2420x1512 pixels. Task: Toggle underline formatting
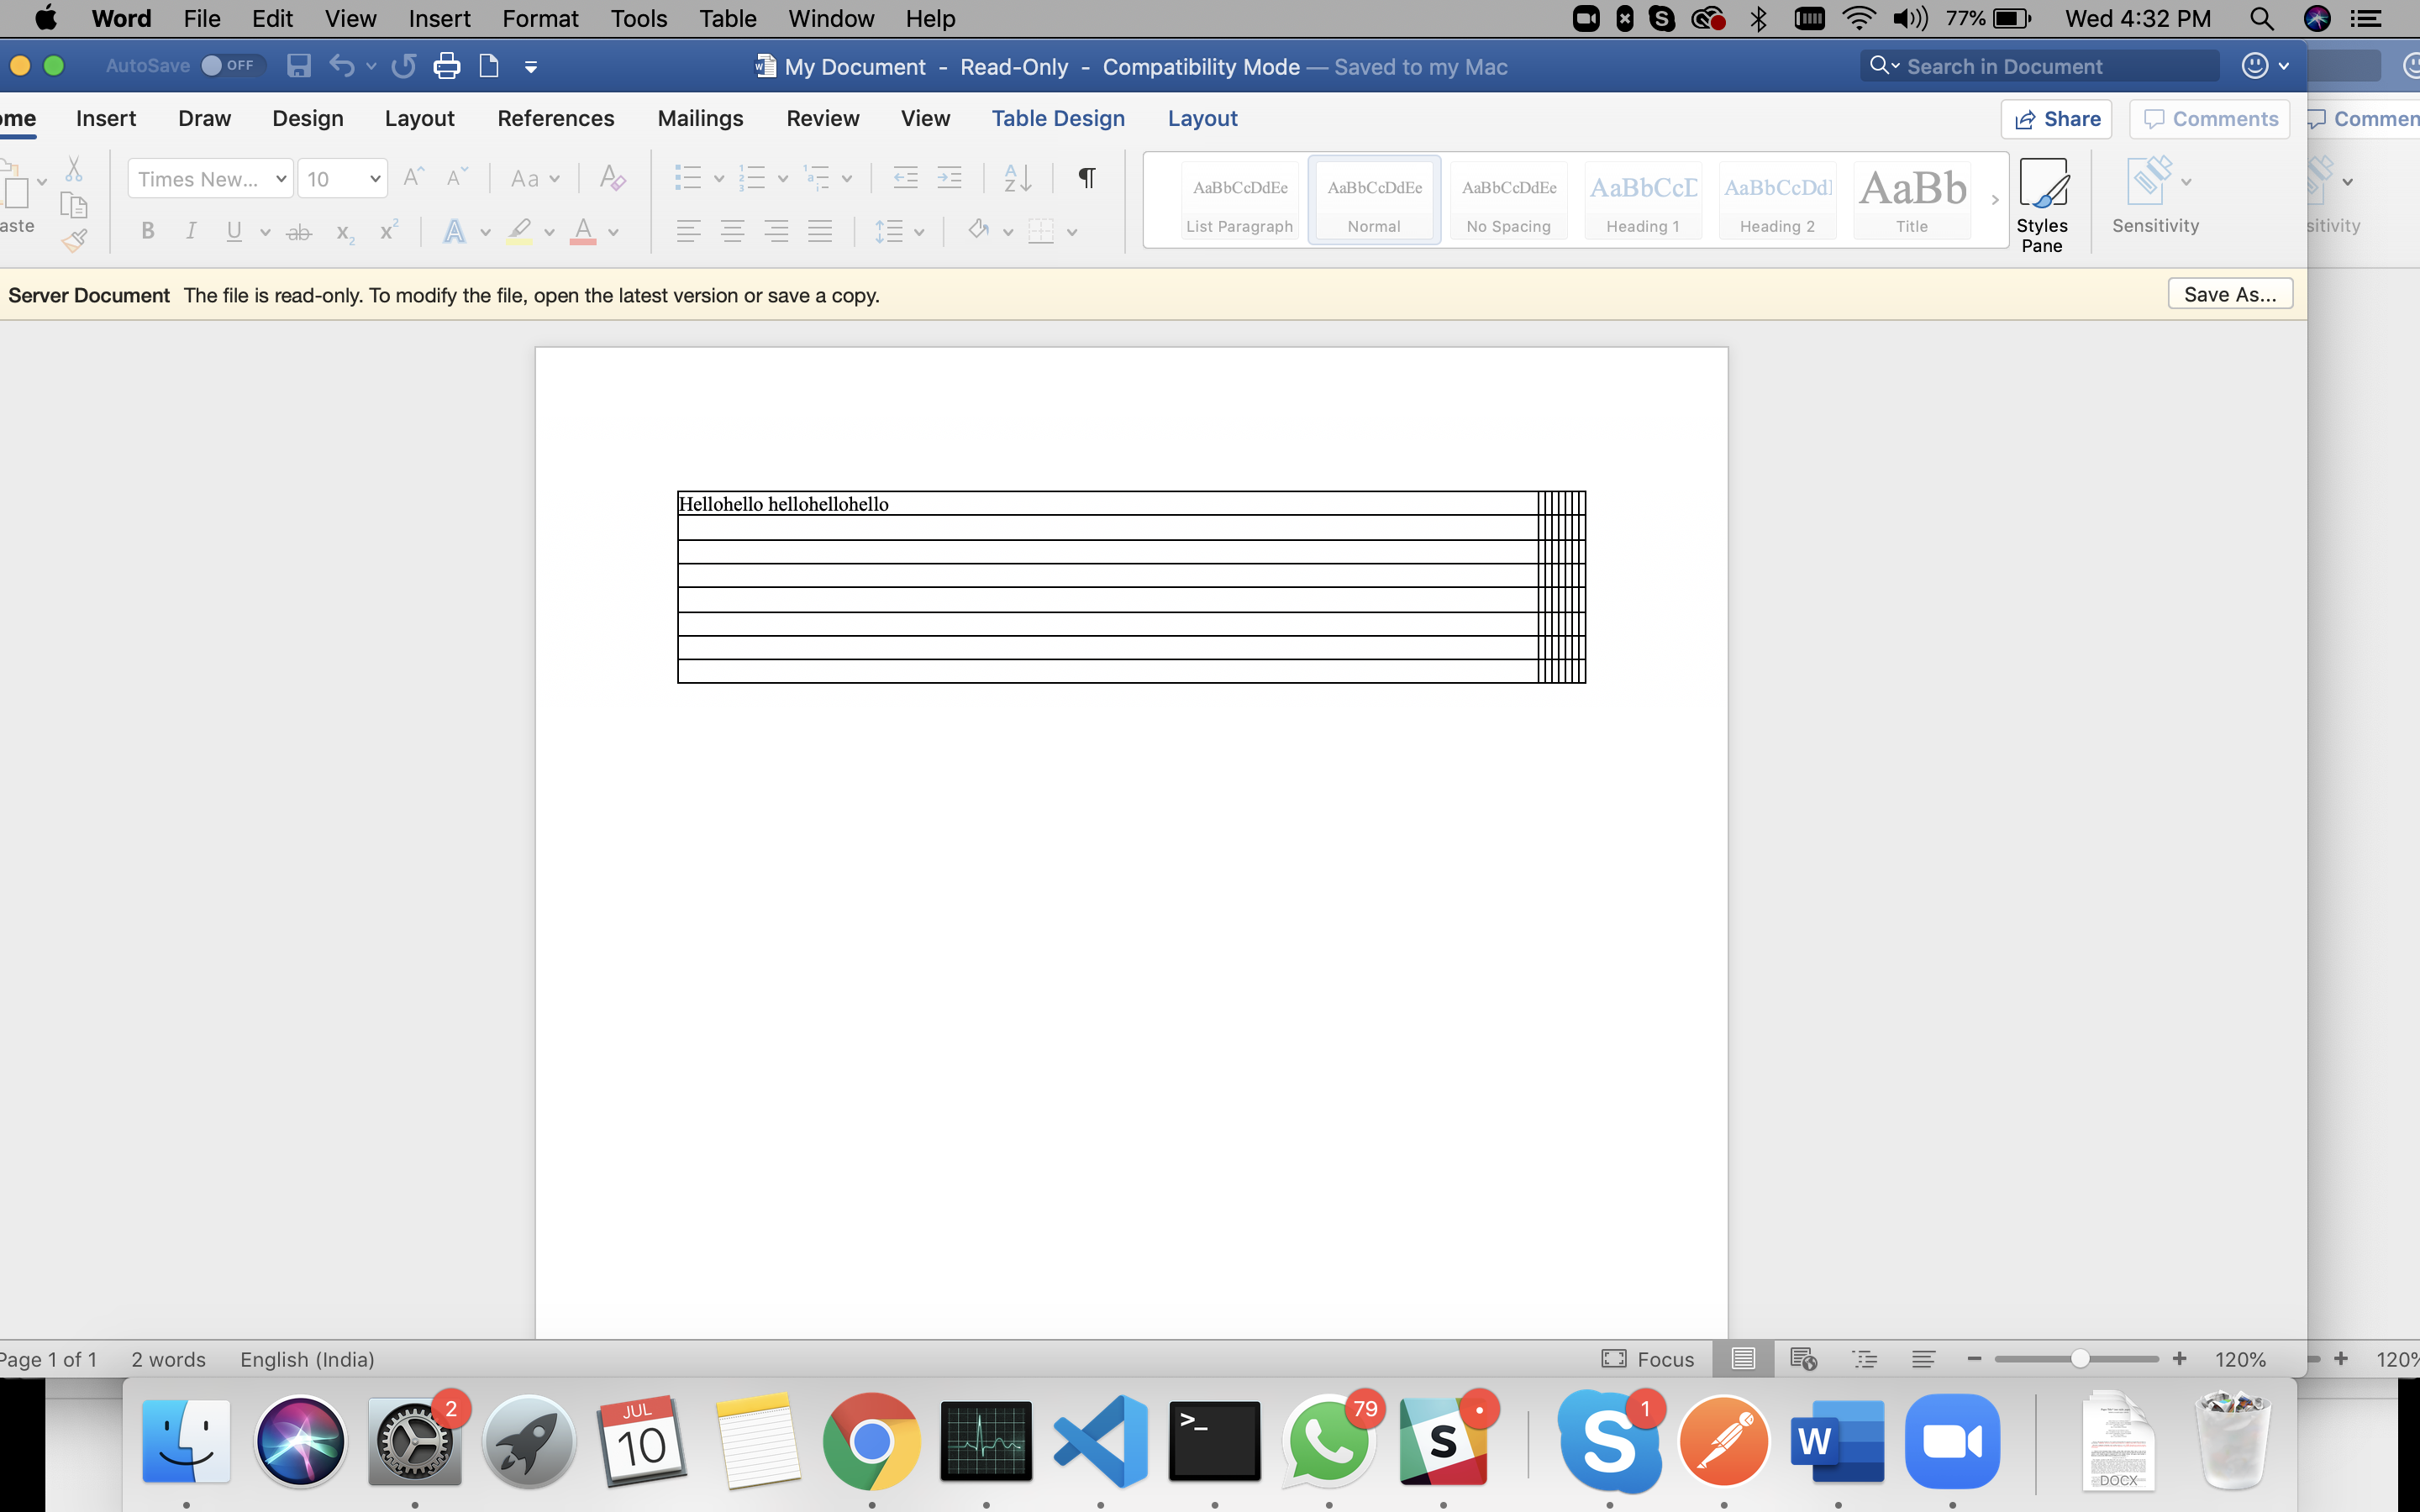(x=234, y=232)
